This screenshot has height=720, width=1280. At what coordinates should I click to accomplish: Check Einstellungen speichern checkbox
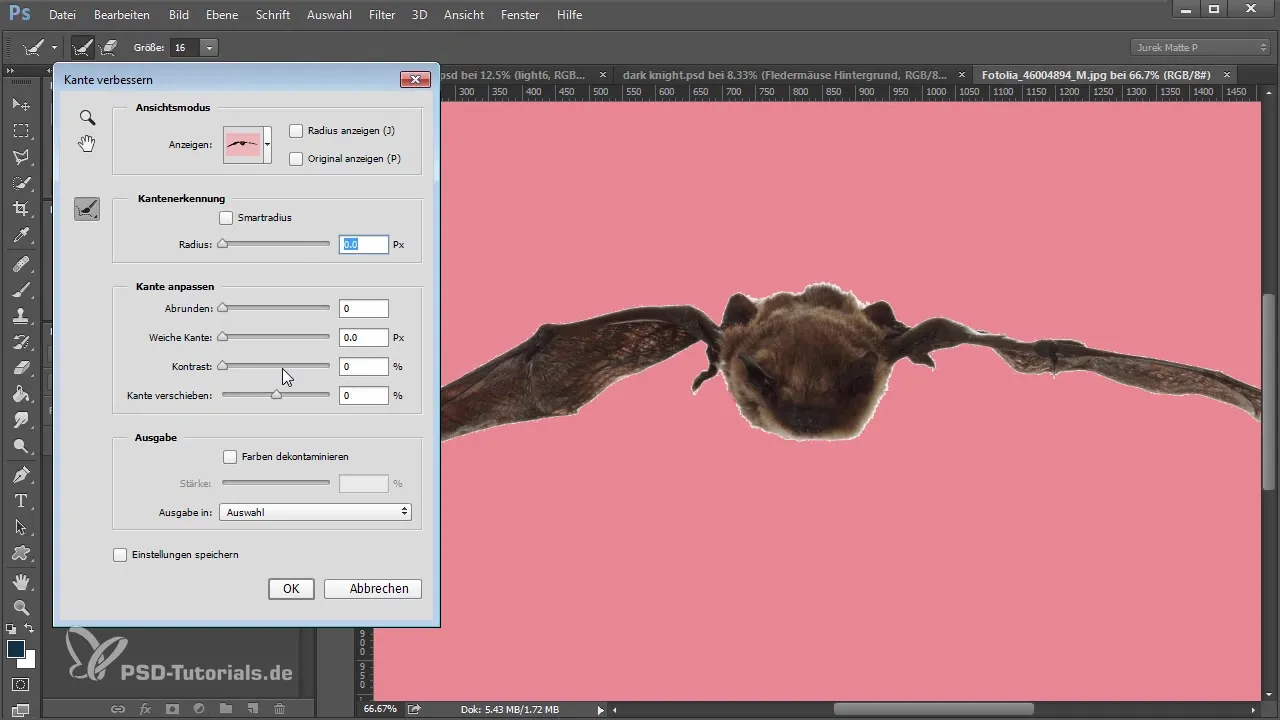click(x=120, y=554)
